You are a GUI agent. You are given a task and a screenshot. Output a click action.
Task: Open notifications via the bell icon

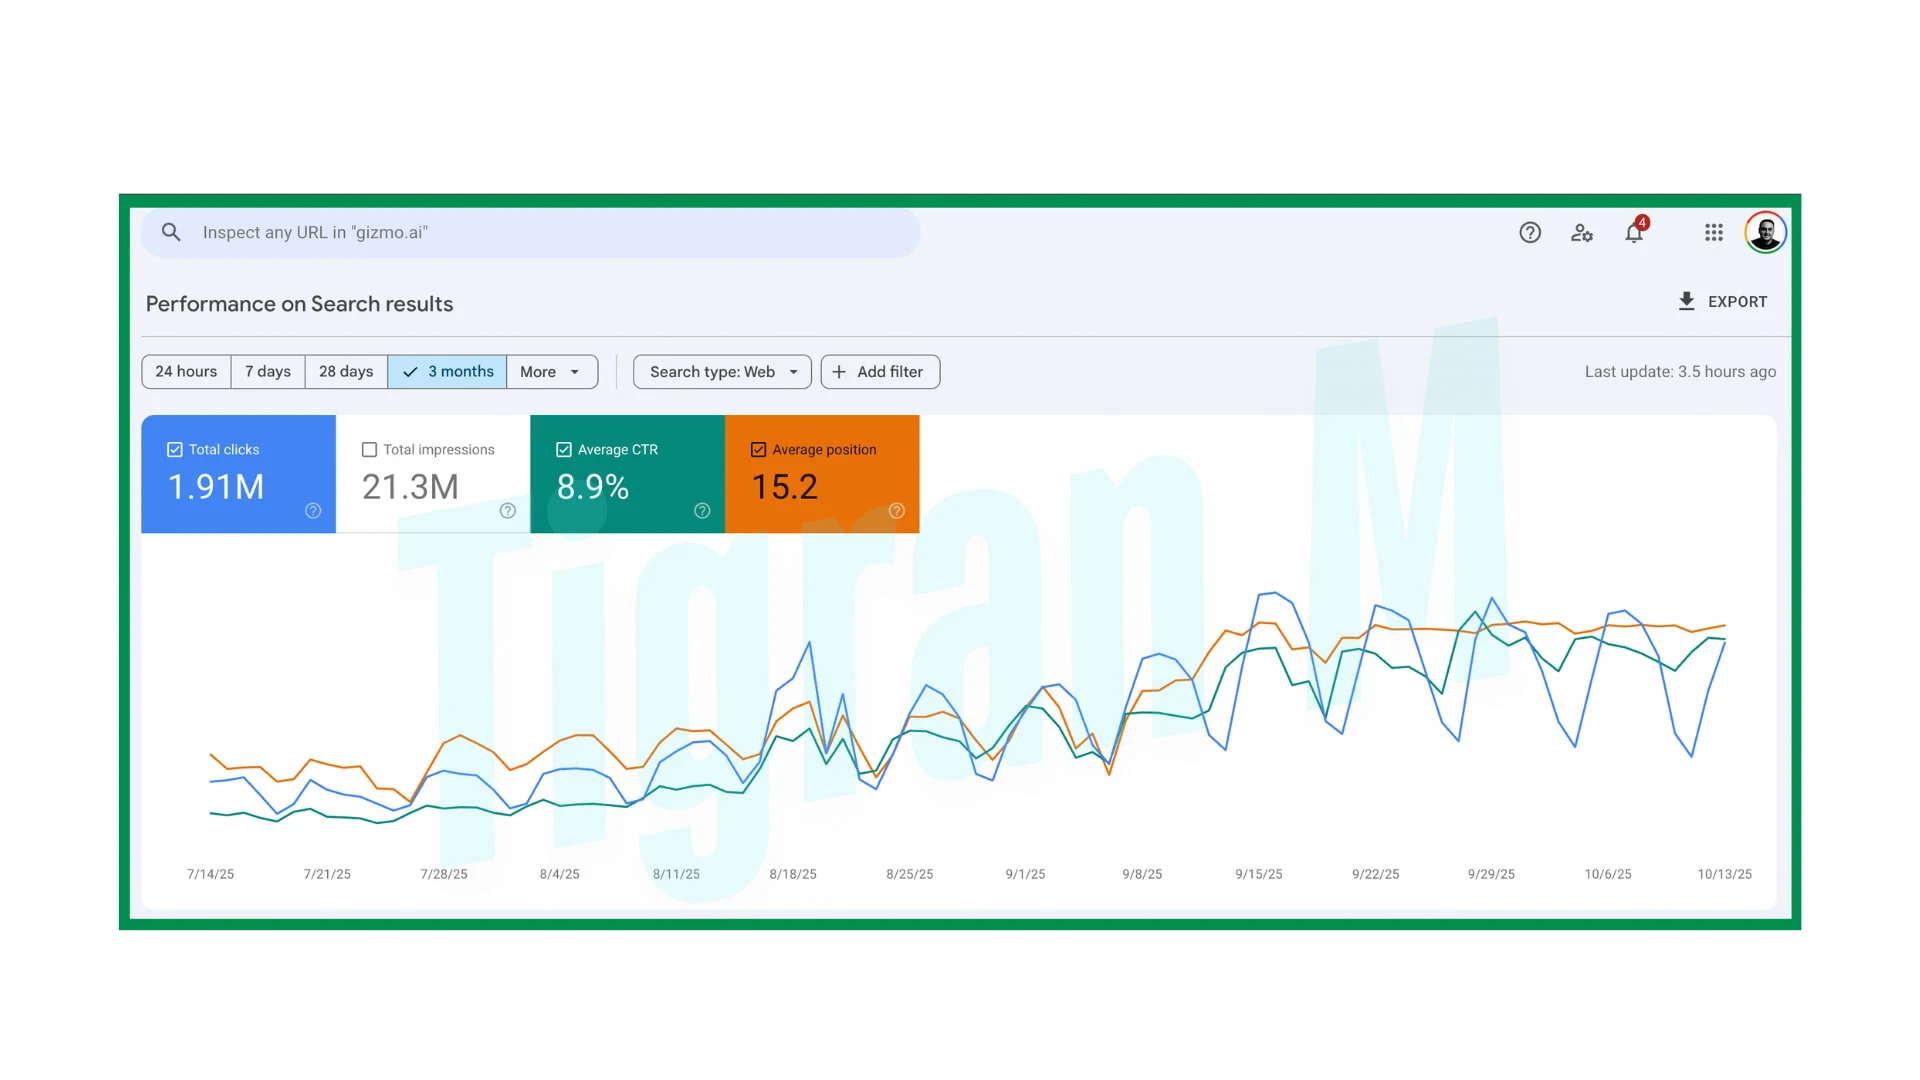[1634, 232]
